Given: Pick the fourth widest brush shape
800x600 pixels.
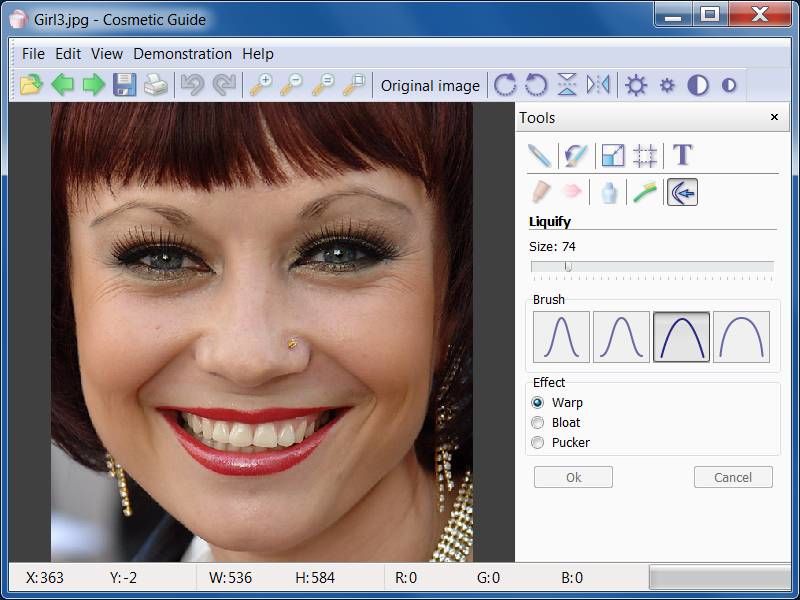Looking at the screenshot, I should click(x=741, y=337).
